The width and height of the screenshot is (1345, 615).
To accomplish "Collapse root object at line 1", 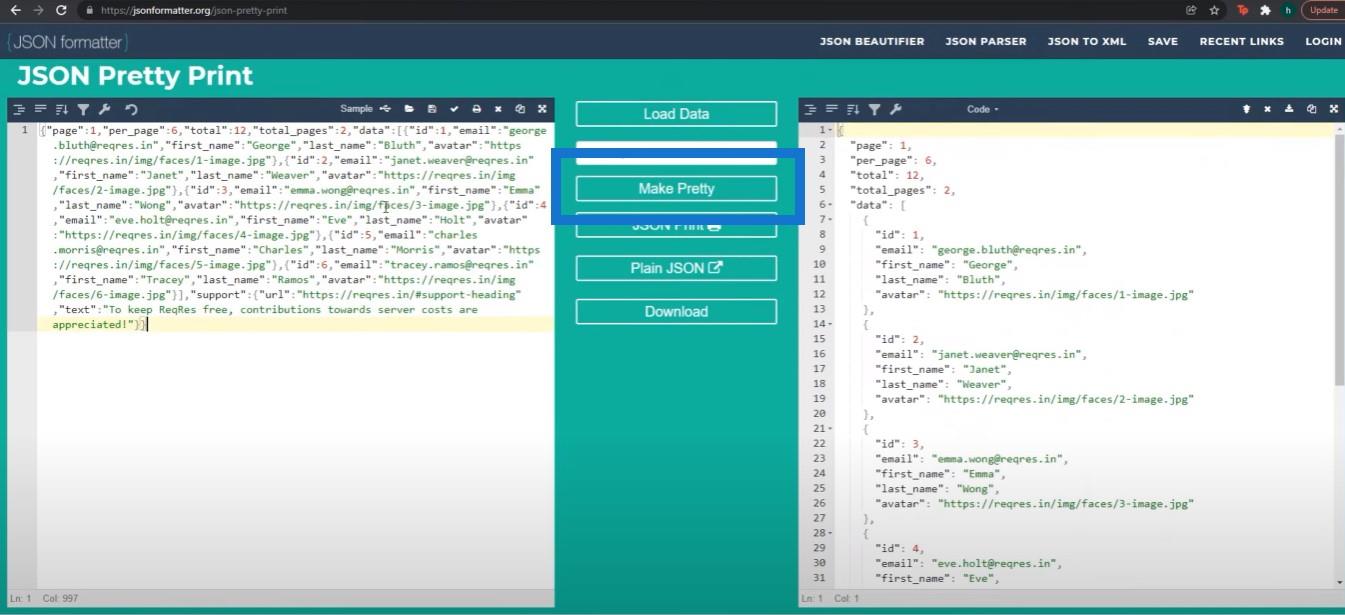I will coord(832,130).
